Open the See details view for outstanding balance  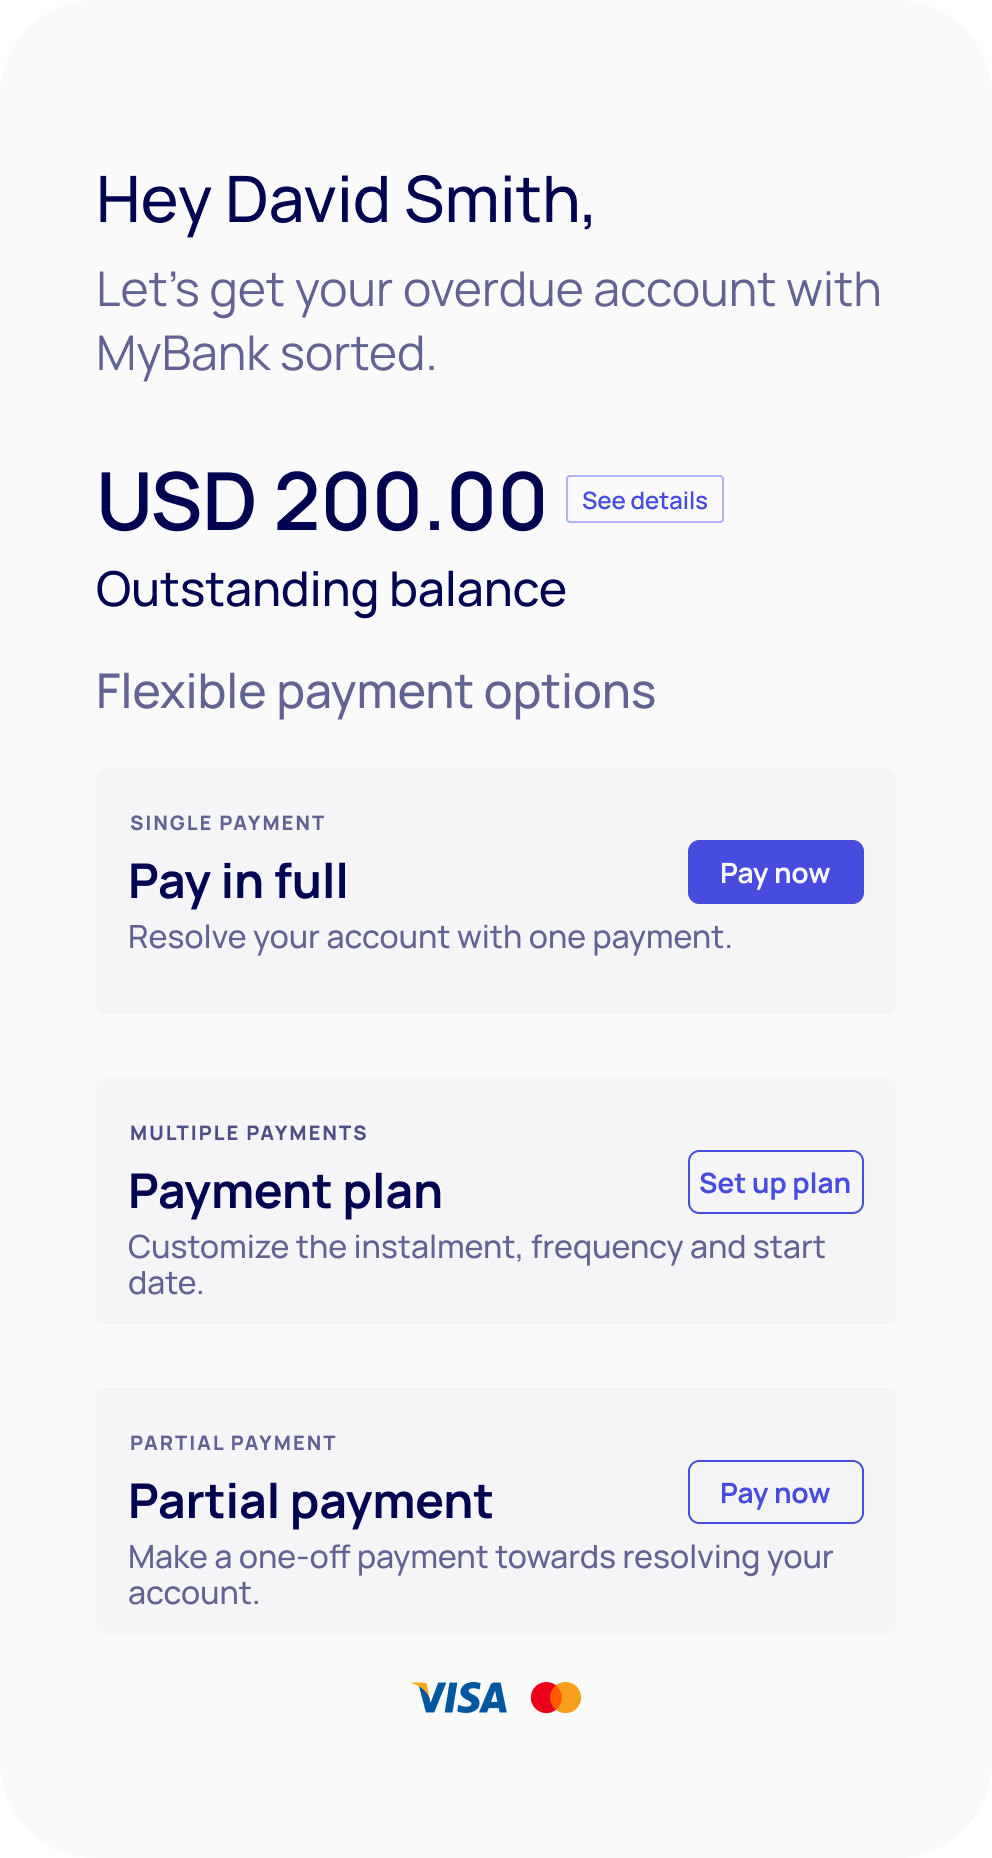coord(645,499)
